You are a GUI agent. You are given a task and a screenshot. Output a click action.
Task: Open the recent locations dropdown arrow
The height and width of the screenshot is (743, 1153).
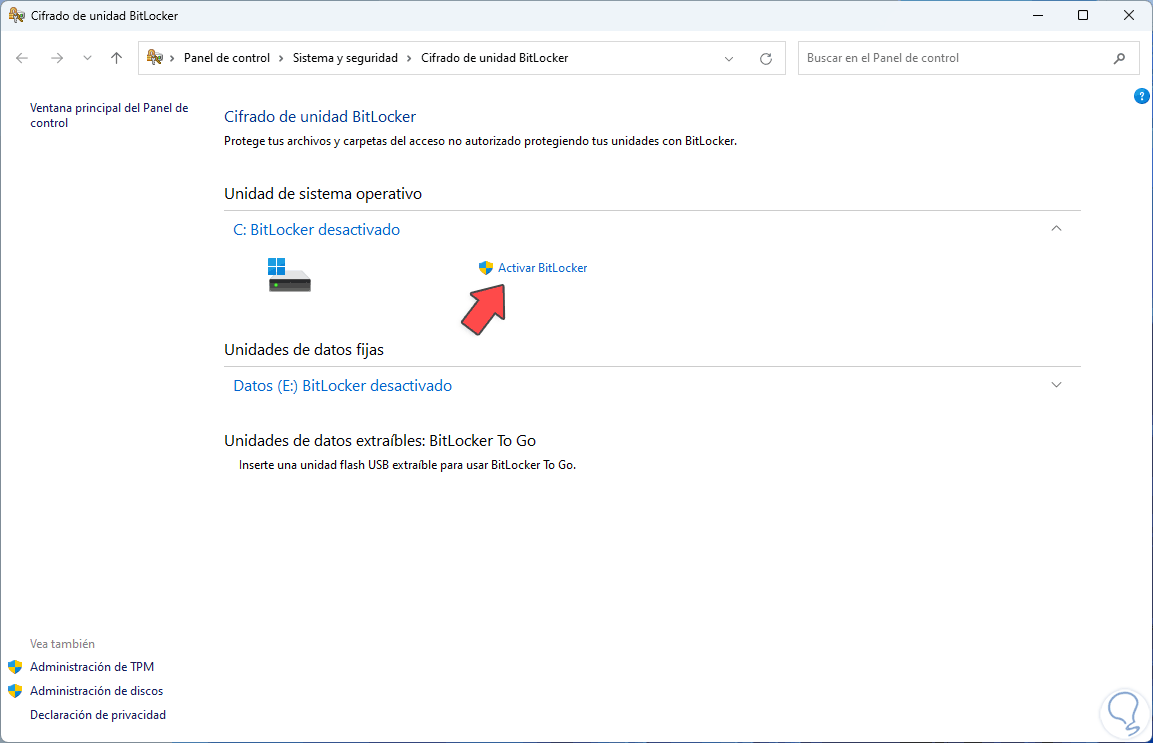[x=88, y=58]
